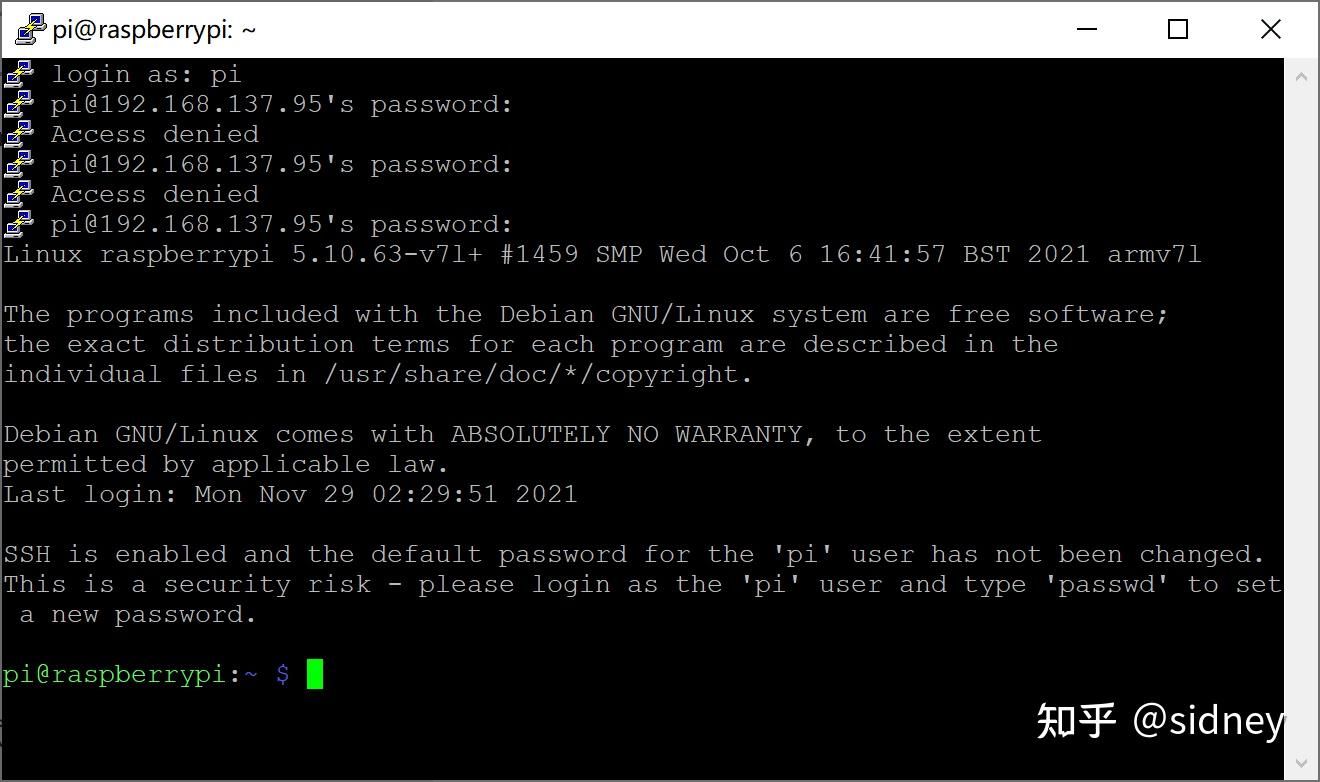Maximize the PuTTY terminal window
The height and width of the screenshot is (782, 1320).
pos(1178,29)
